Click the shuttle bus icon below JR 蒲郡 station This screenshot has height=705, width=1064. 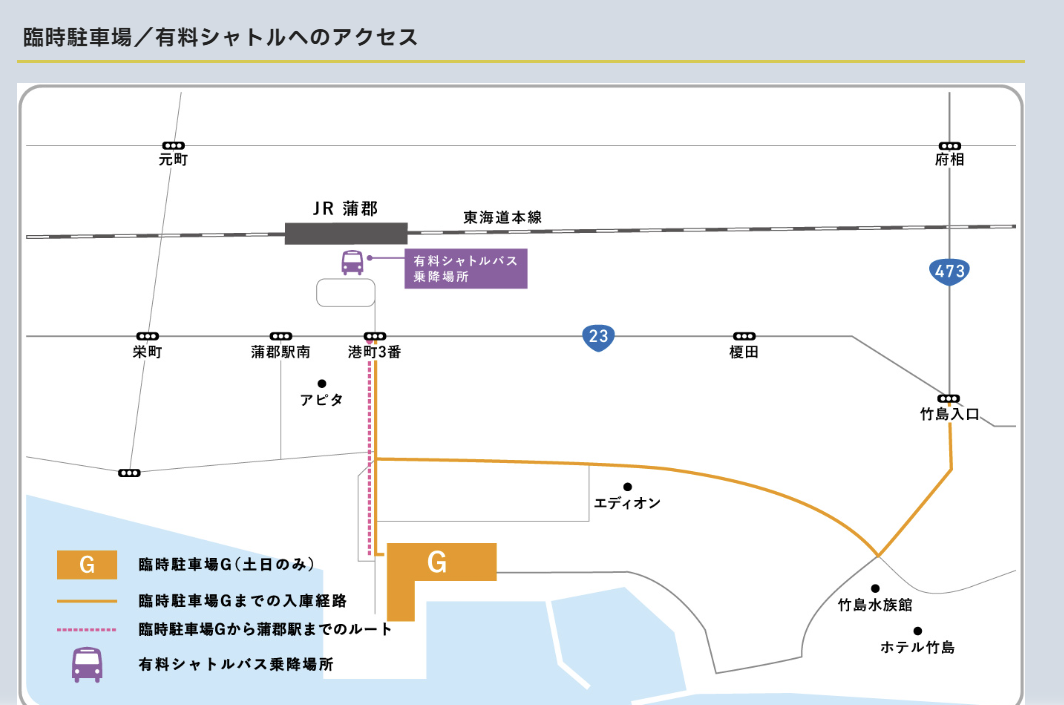(352, 263)
